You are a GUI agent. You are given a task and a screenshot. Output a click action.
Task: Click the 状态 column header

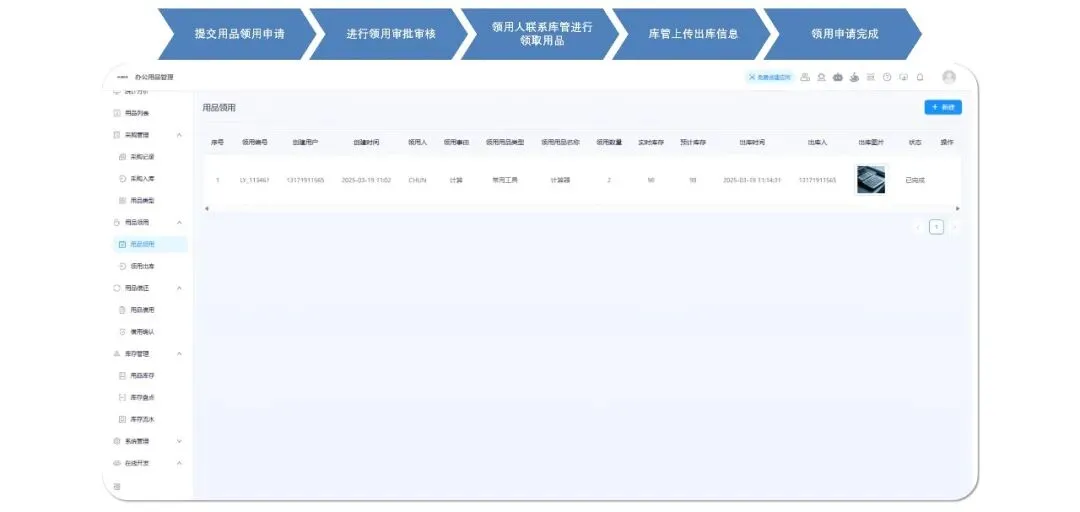(x=915, y=143)
